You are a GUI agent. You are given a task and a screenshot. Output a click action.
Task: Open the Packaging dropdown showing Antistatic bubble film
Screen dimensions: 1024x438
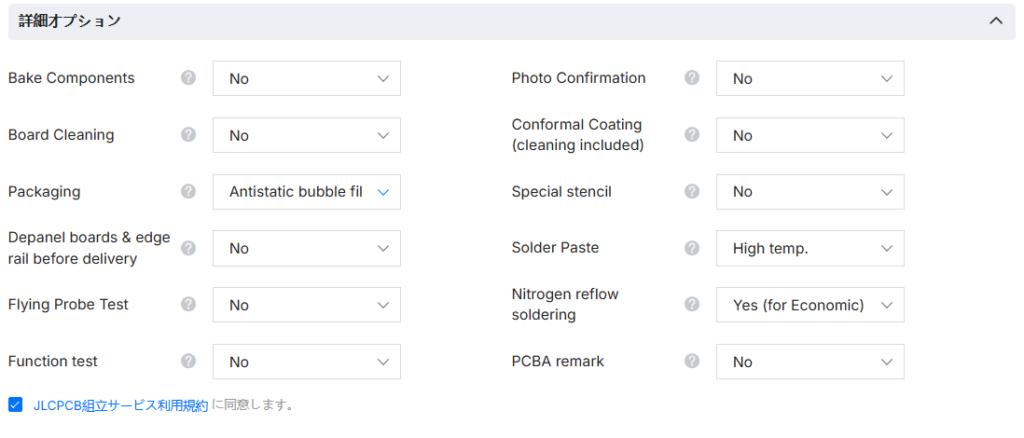tap(306, 192)
